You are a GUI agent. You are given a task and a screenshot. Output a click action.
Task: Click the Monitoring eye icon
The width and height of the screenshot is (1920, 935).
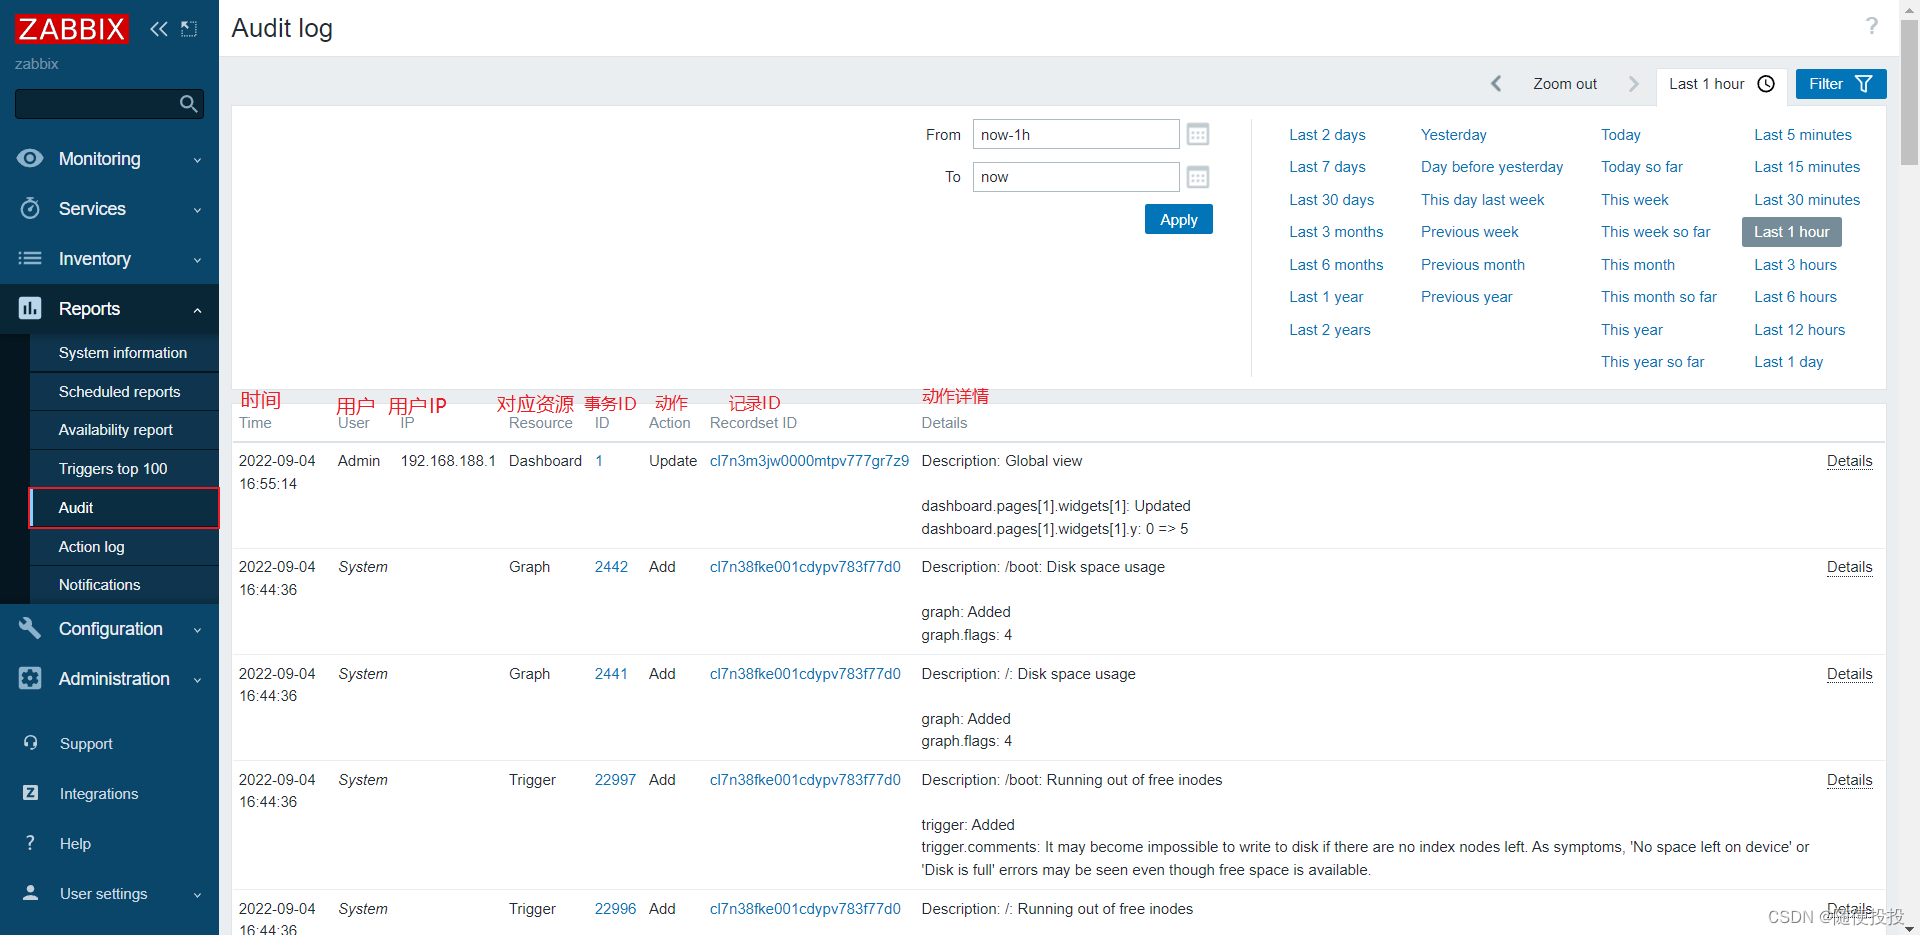[x=30, y=158]
